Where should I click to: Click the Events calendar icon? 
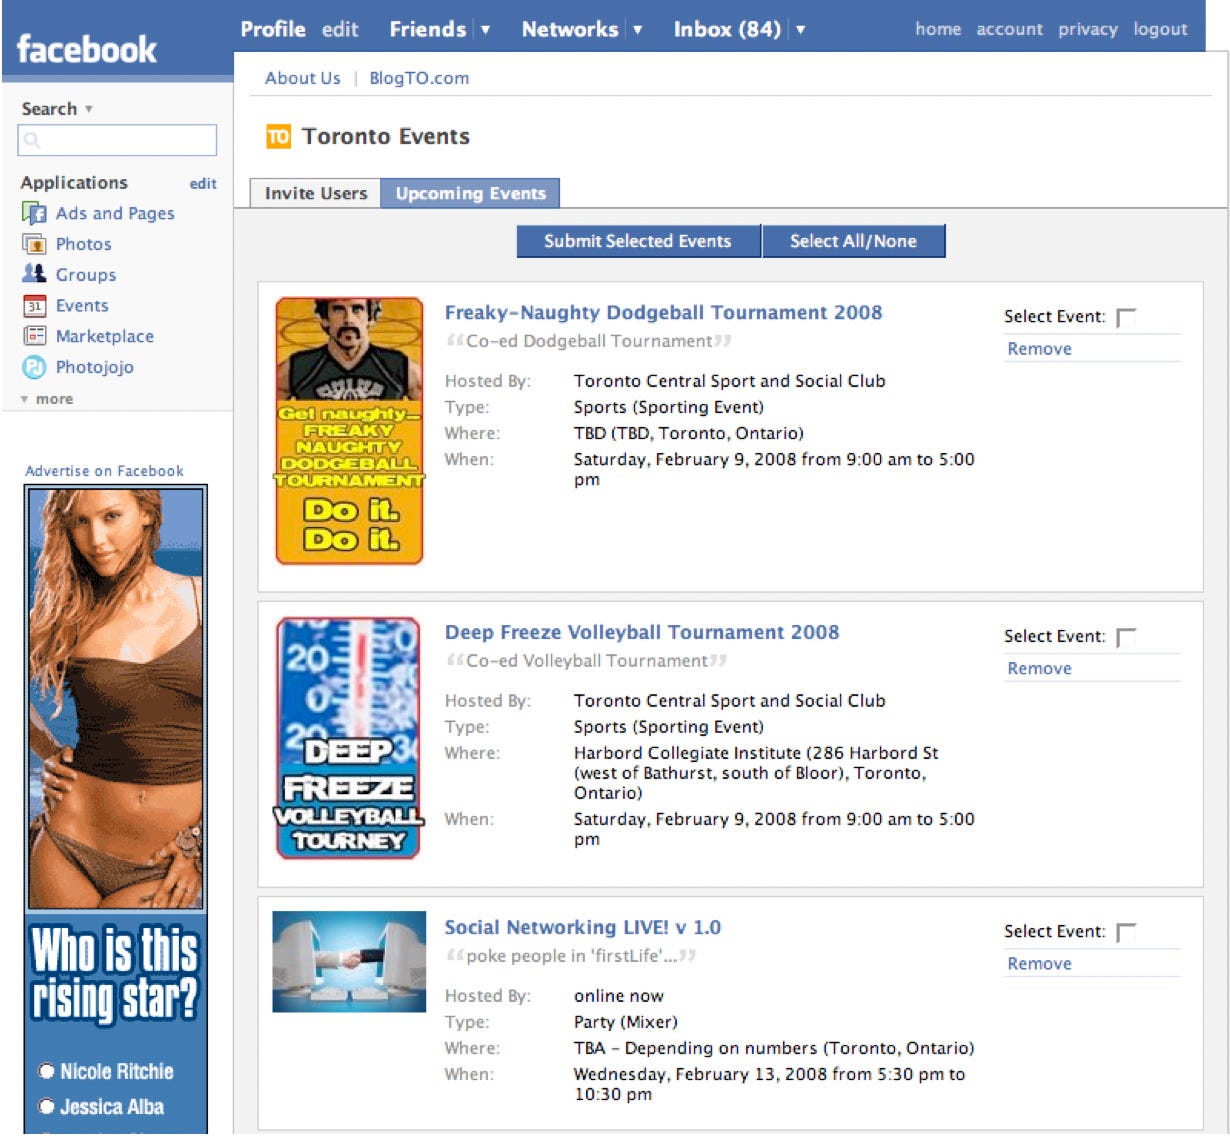[34, 306]
